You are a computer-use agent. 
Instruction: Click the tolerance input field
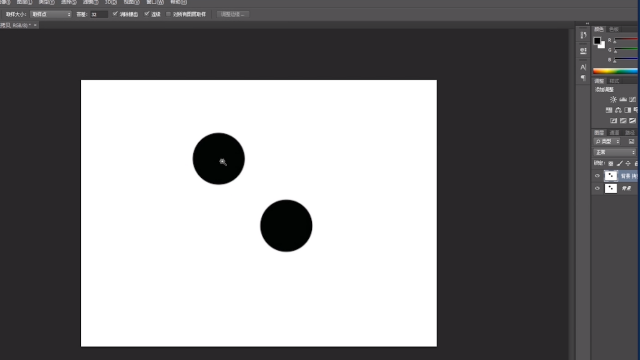tap(99, 14)
